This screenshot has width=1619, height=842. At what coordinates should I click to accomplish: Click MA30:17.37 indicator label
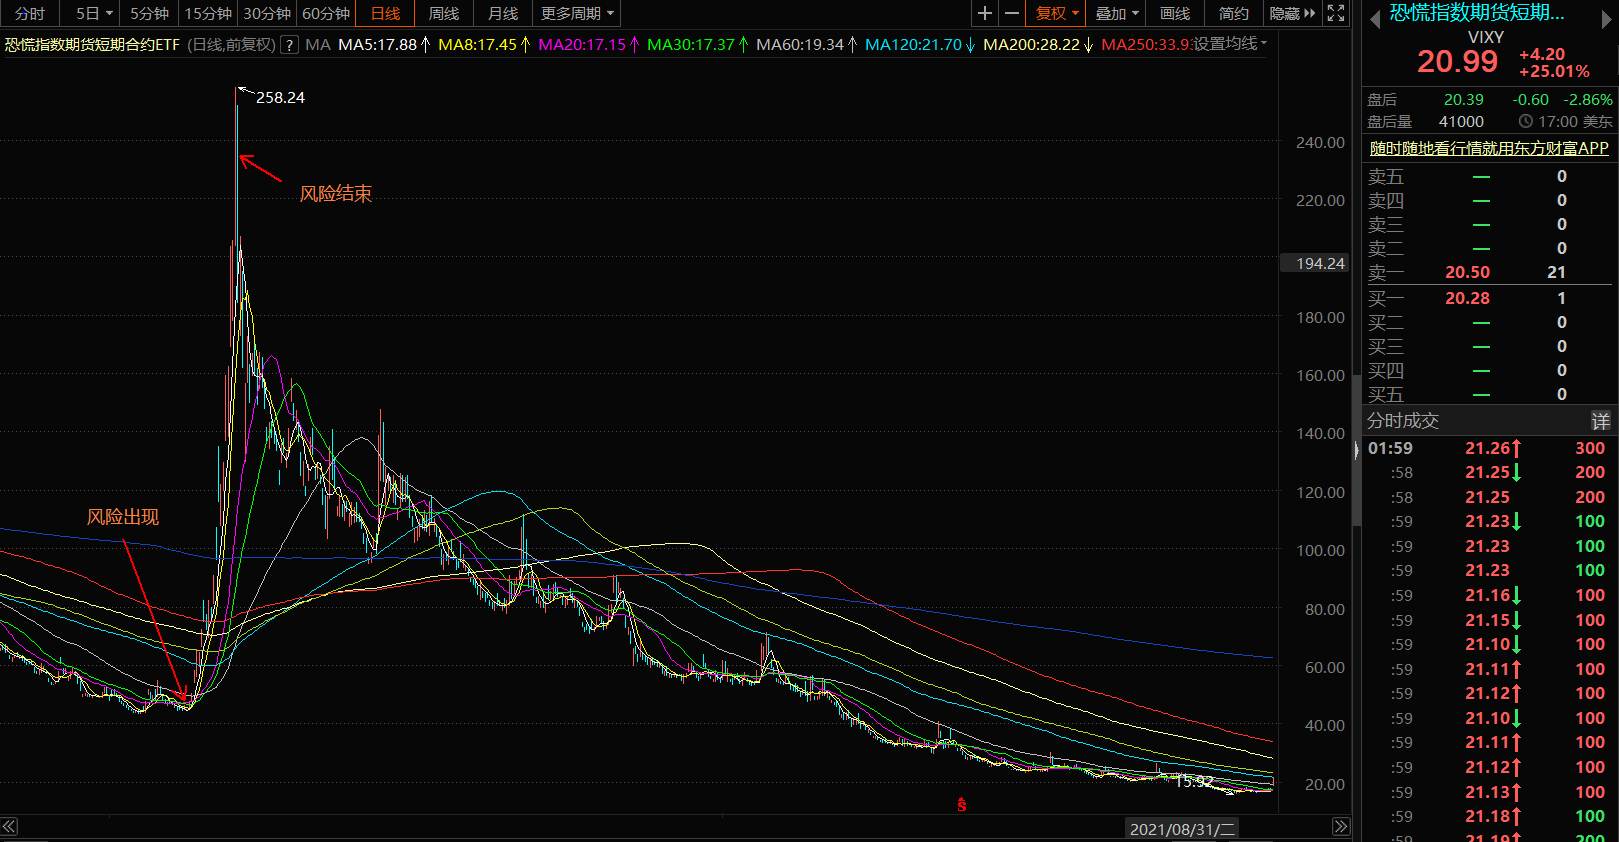click(x=697, y=44)
